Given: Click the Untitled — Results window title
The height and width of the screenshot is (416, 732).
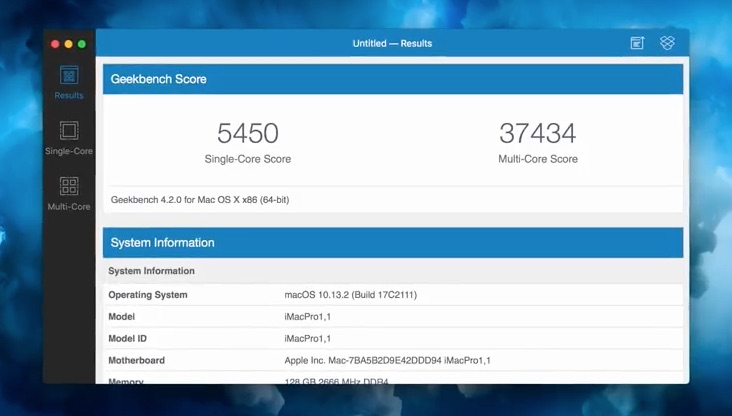Looking at the screenshot, I should point(392,43).
